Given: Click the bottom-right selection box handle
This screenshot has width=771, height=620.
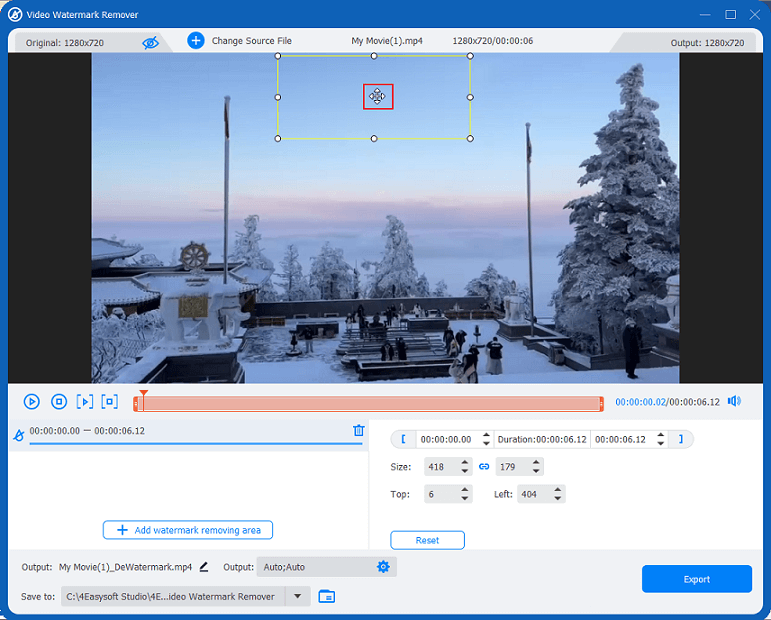Looking at the screenshot, I should (470, 139).
